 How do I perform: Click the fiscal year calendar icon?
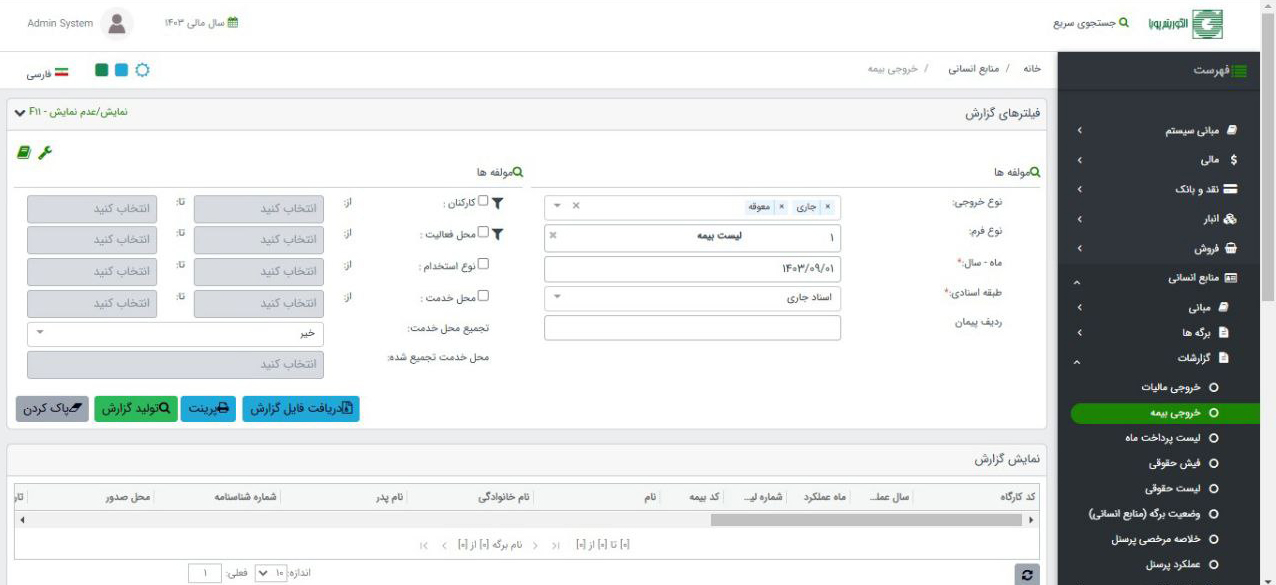click(233, 24)
